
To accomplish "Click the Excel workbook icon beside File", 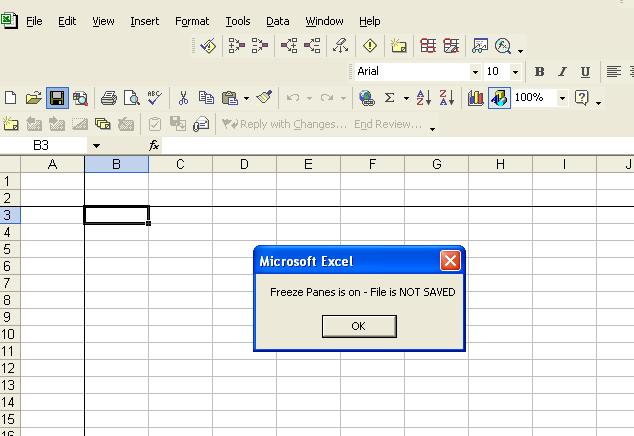I will [x=9, y=21].
